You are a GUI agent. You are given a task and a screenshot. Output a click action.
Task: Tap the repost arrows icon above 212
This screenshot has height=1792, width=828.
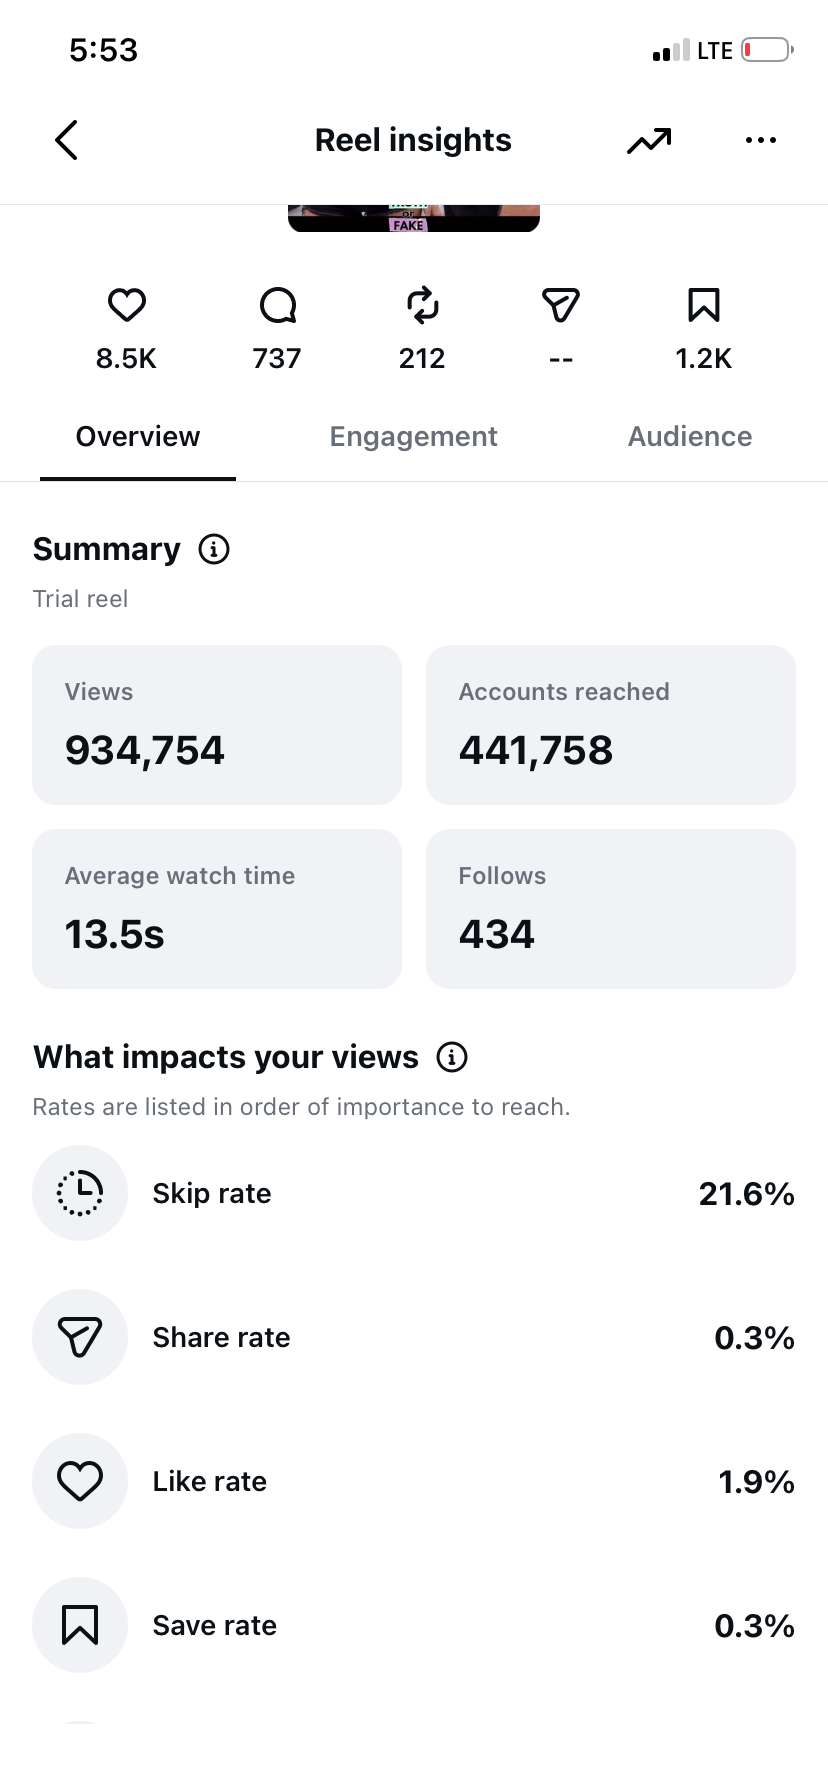click(x=423, y=305)
